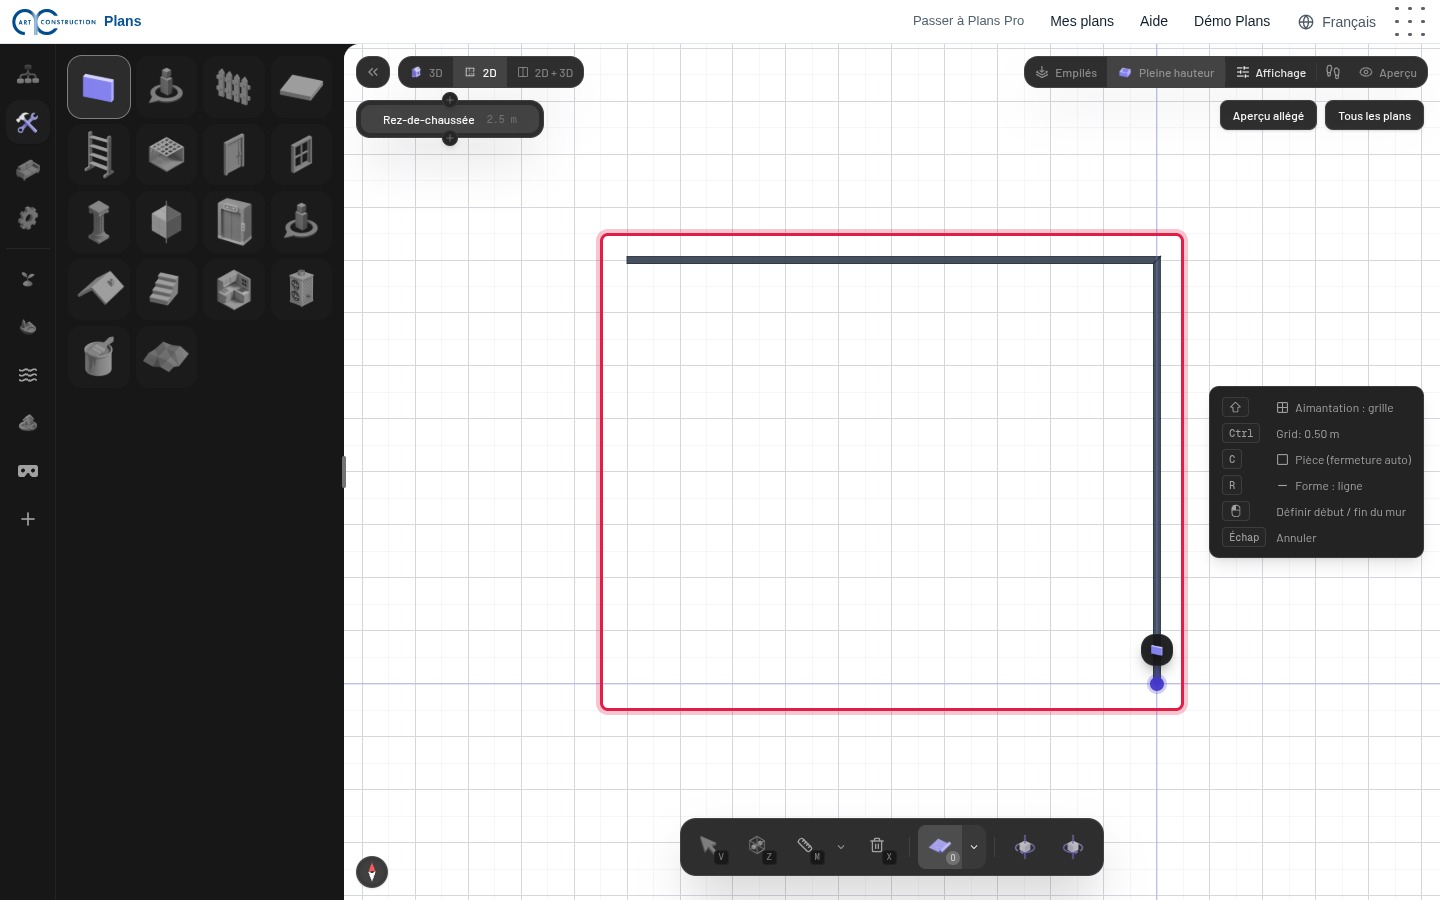The image size is (1440, 900).
Task: Expand the measure tool dropdown arrow
Action: 841,847
